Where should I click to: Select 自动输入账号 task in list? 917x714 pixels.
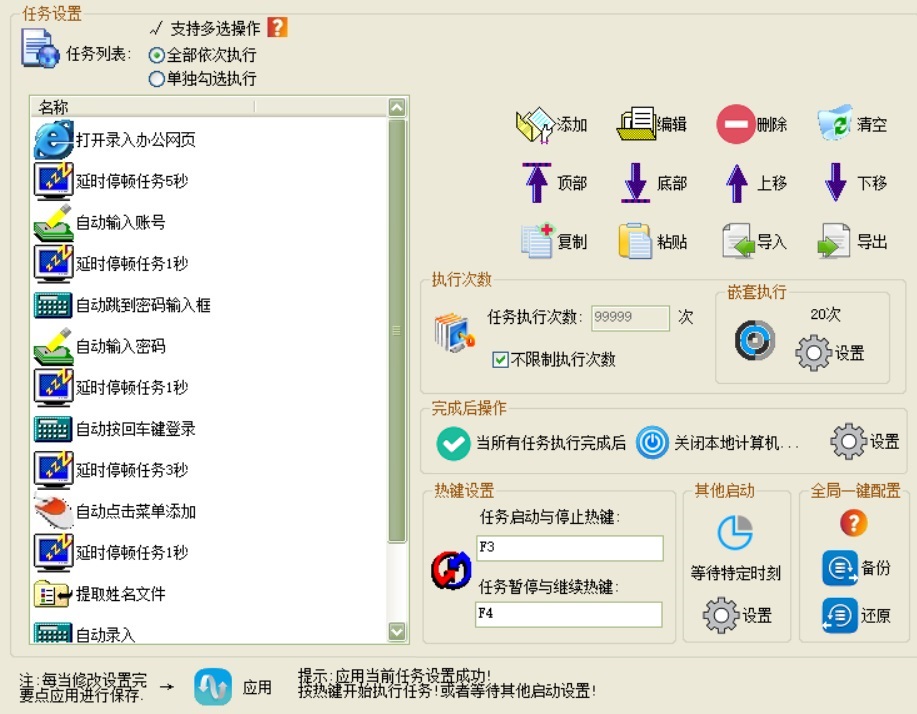[x=120, y=222]
